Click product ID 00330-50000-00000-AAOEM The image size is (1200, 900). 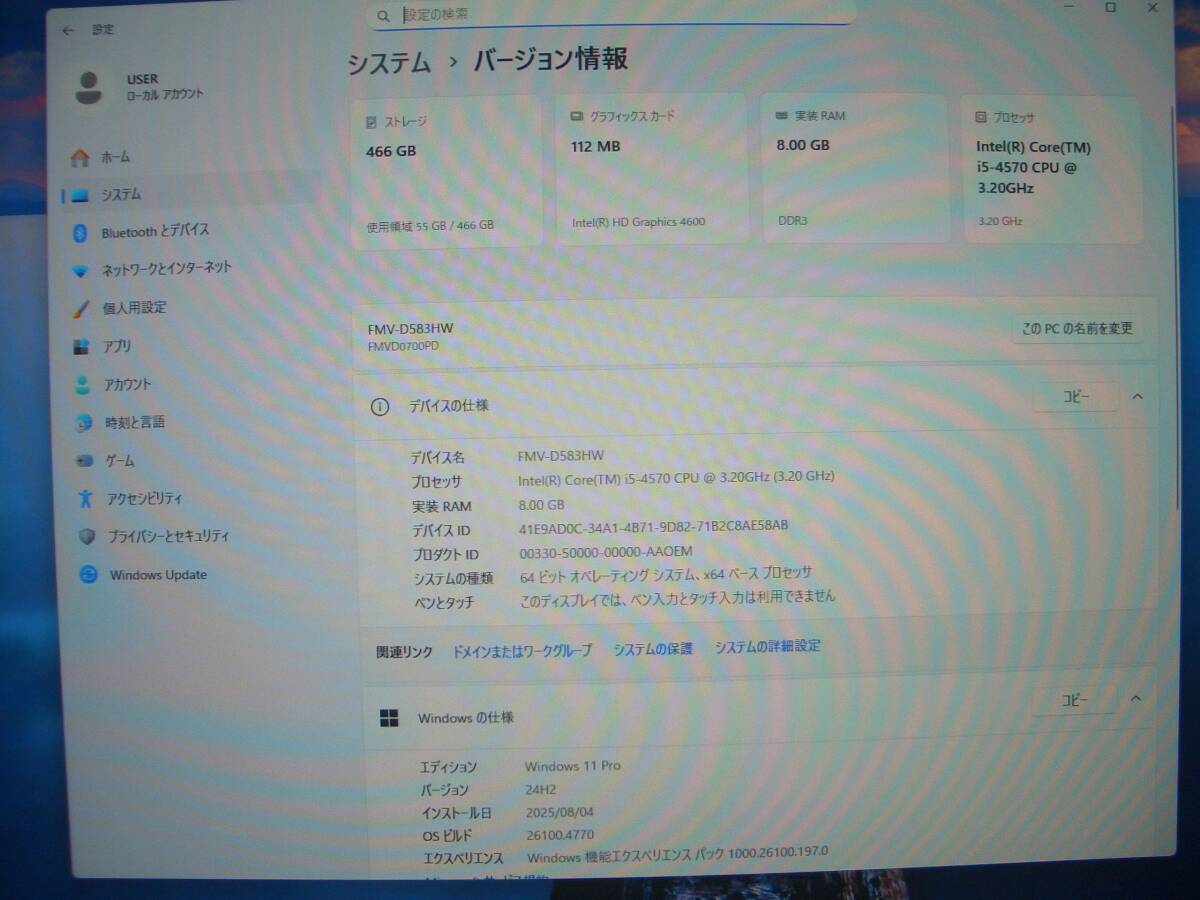pyautogui.click(x=606, y=551)
